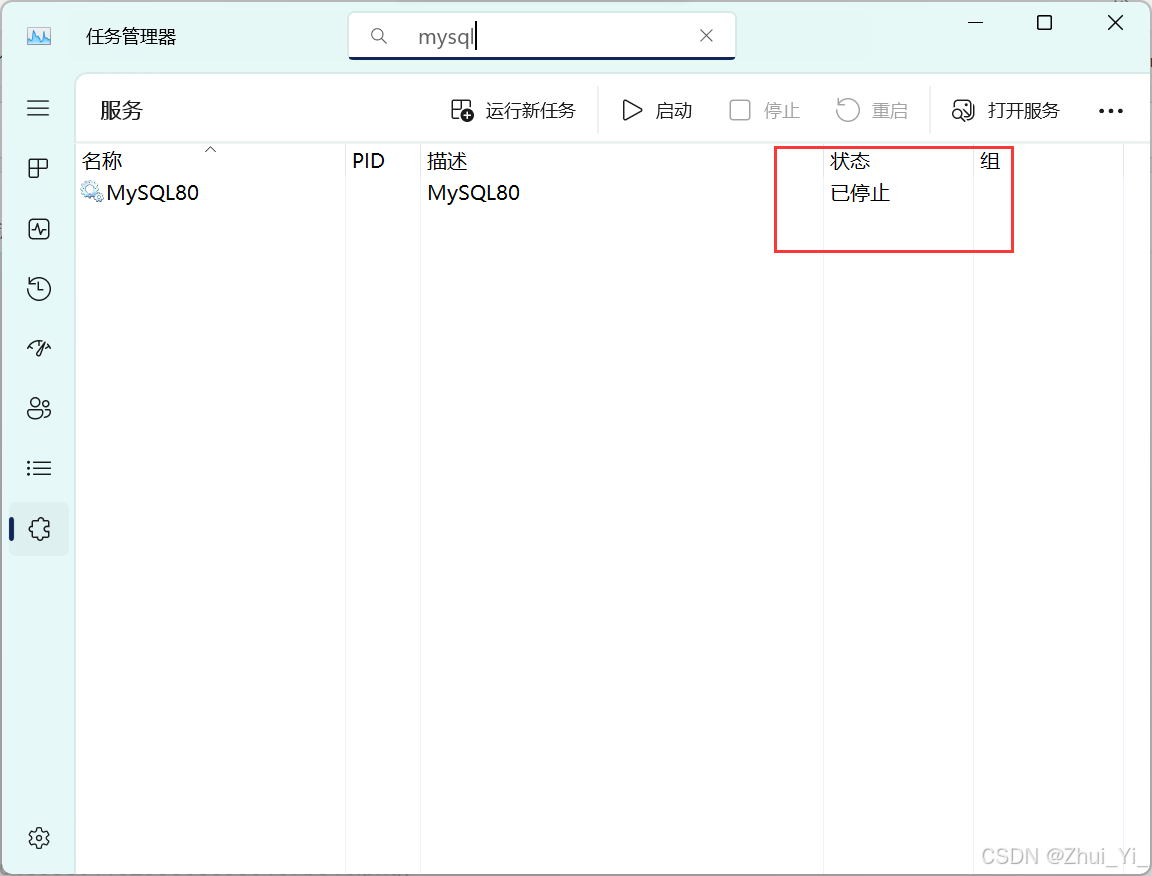Open the App history page icon
The image size is (1152, 876).
(x=38, y=289)
